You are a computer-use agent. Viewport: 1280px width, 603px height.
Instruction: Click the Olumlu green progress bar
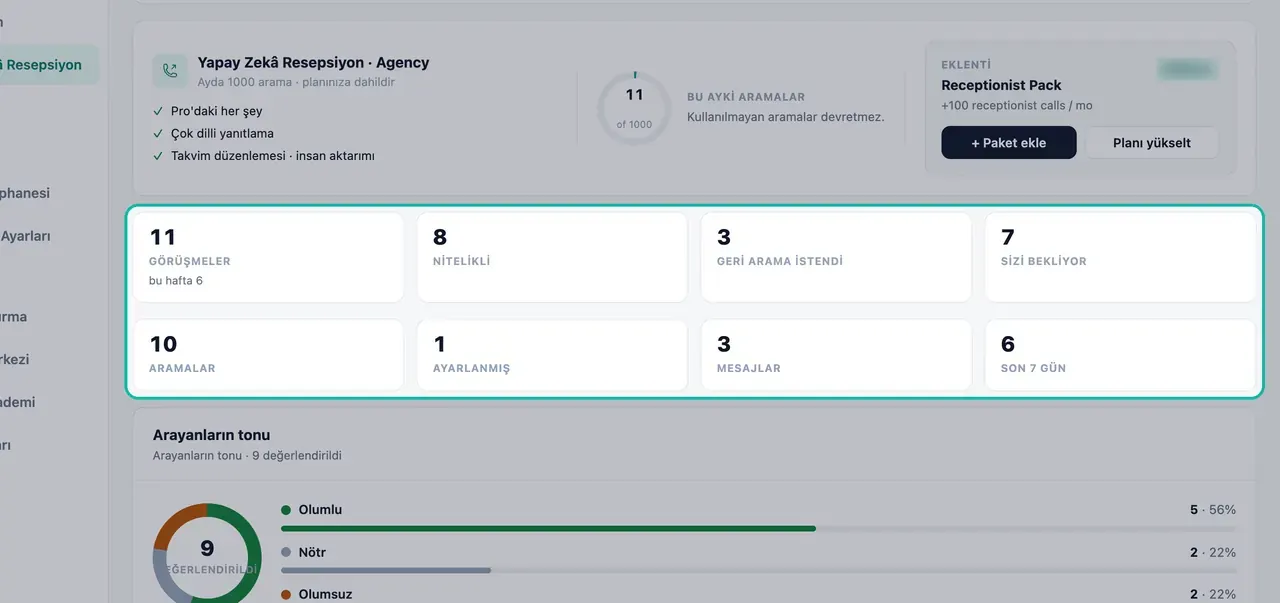point(548,528)
